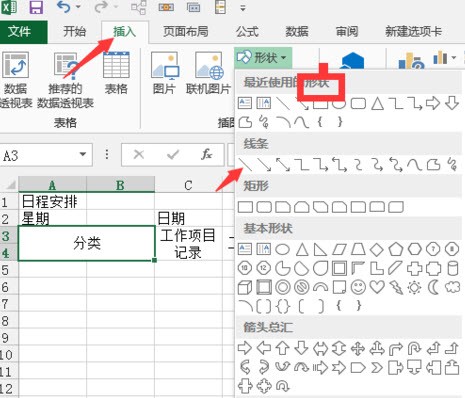Insert a 数据透视表 PivotTable
This screenshot has width=465, height=398.
pyautogui.click(x=16, y=80)
